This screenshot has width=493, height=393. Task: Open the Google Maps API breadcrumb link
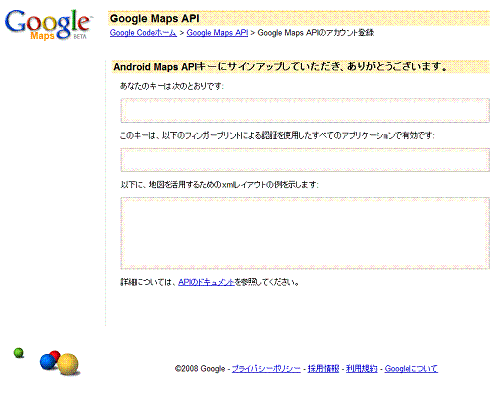pos(217,33)
